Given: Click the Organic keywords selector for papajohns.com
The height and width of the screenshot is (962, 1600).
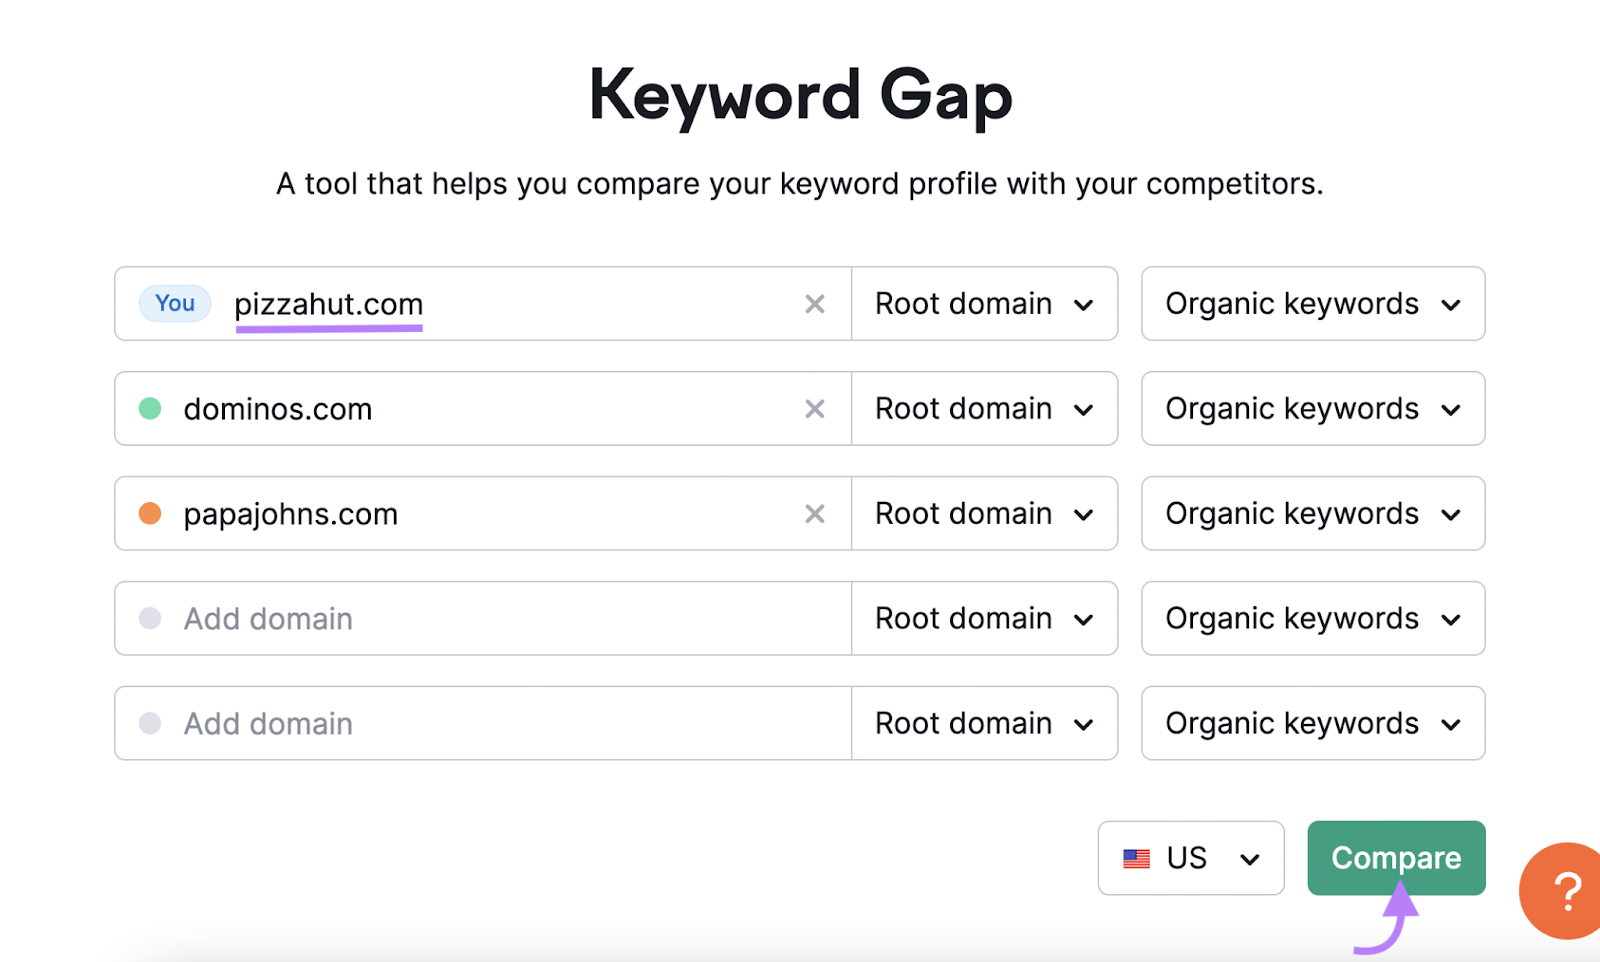Looking at the screenshot, I should click(1312, 513).
